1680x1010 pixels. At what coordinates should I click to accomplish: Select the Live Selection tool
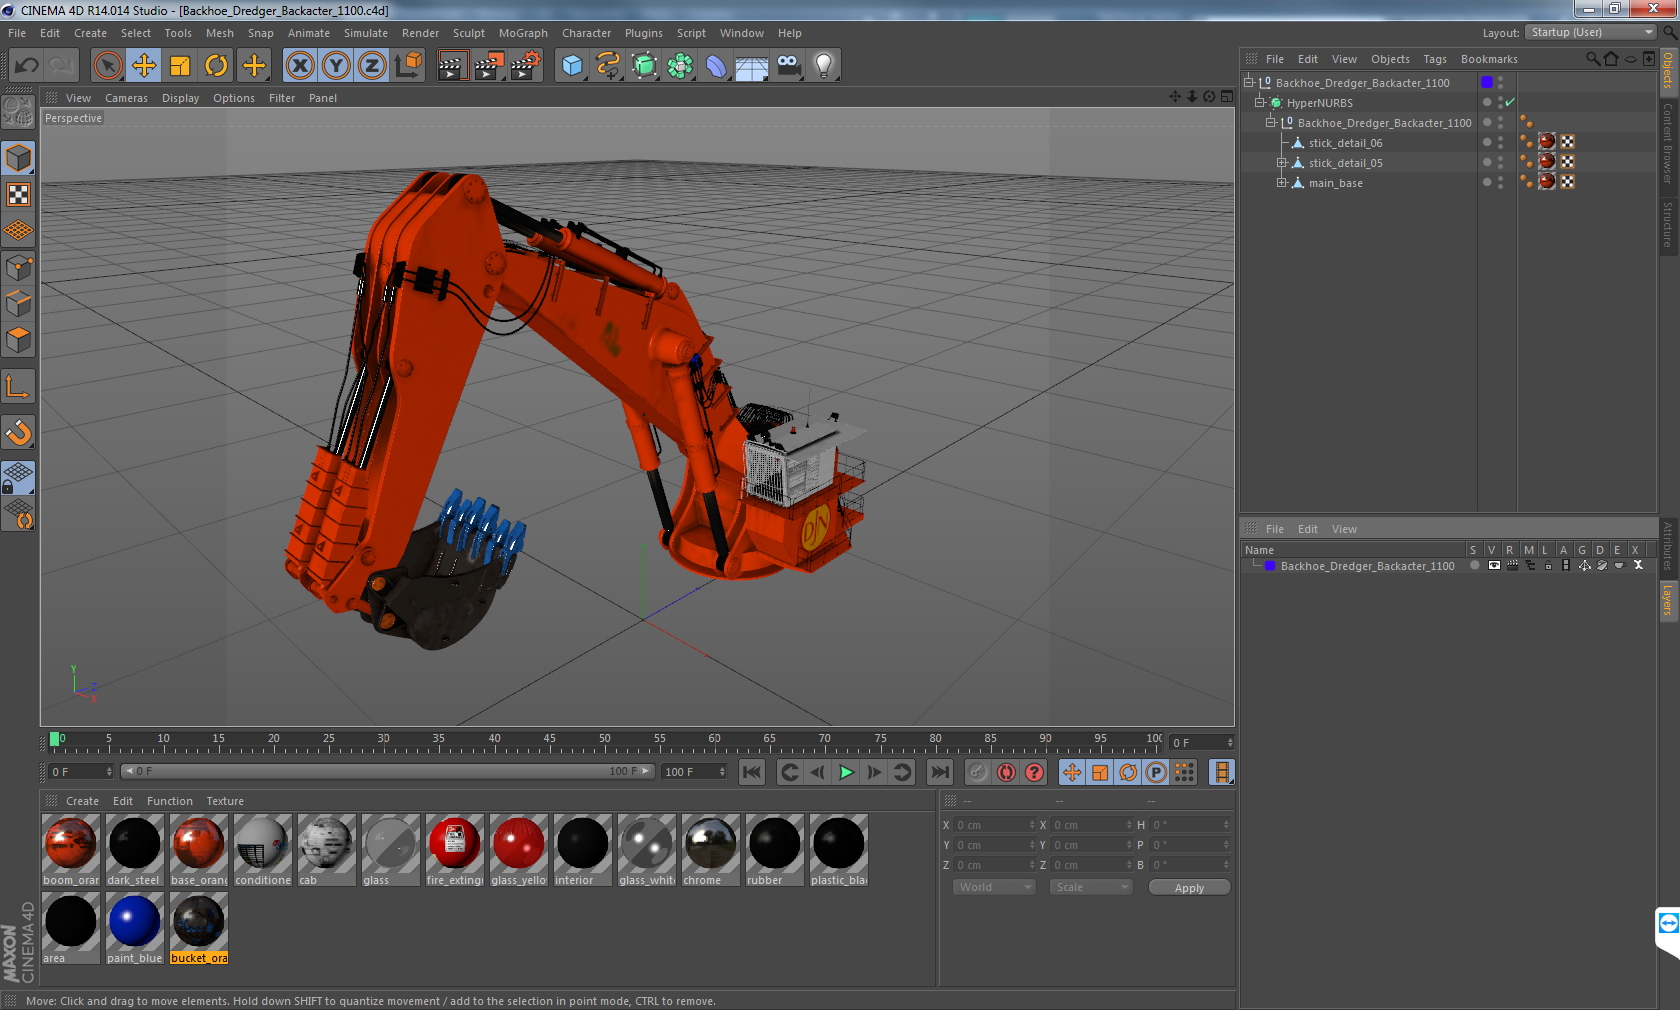[108, 66]
